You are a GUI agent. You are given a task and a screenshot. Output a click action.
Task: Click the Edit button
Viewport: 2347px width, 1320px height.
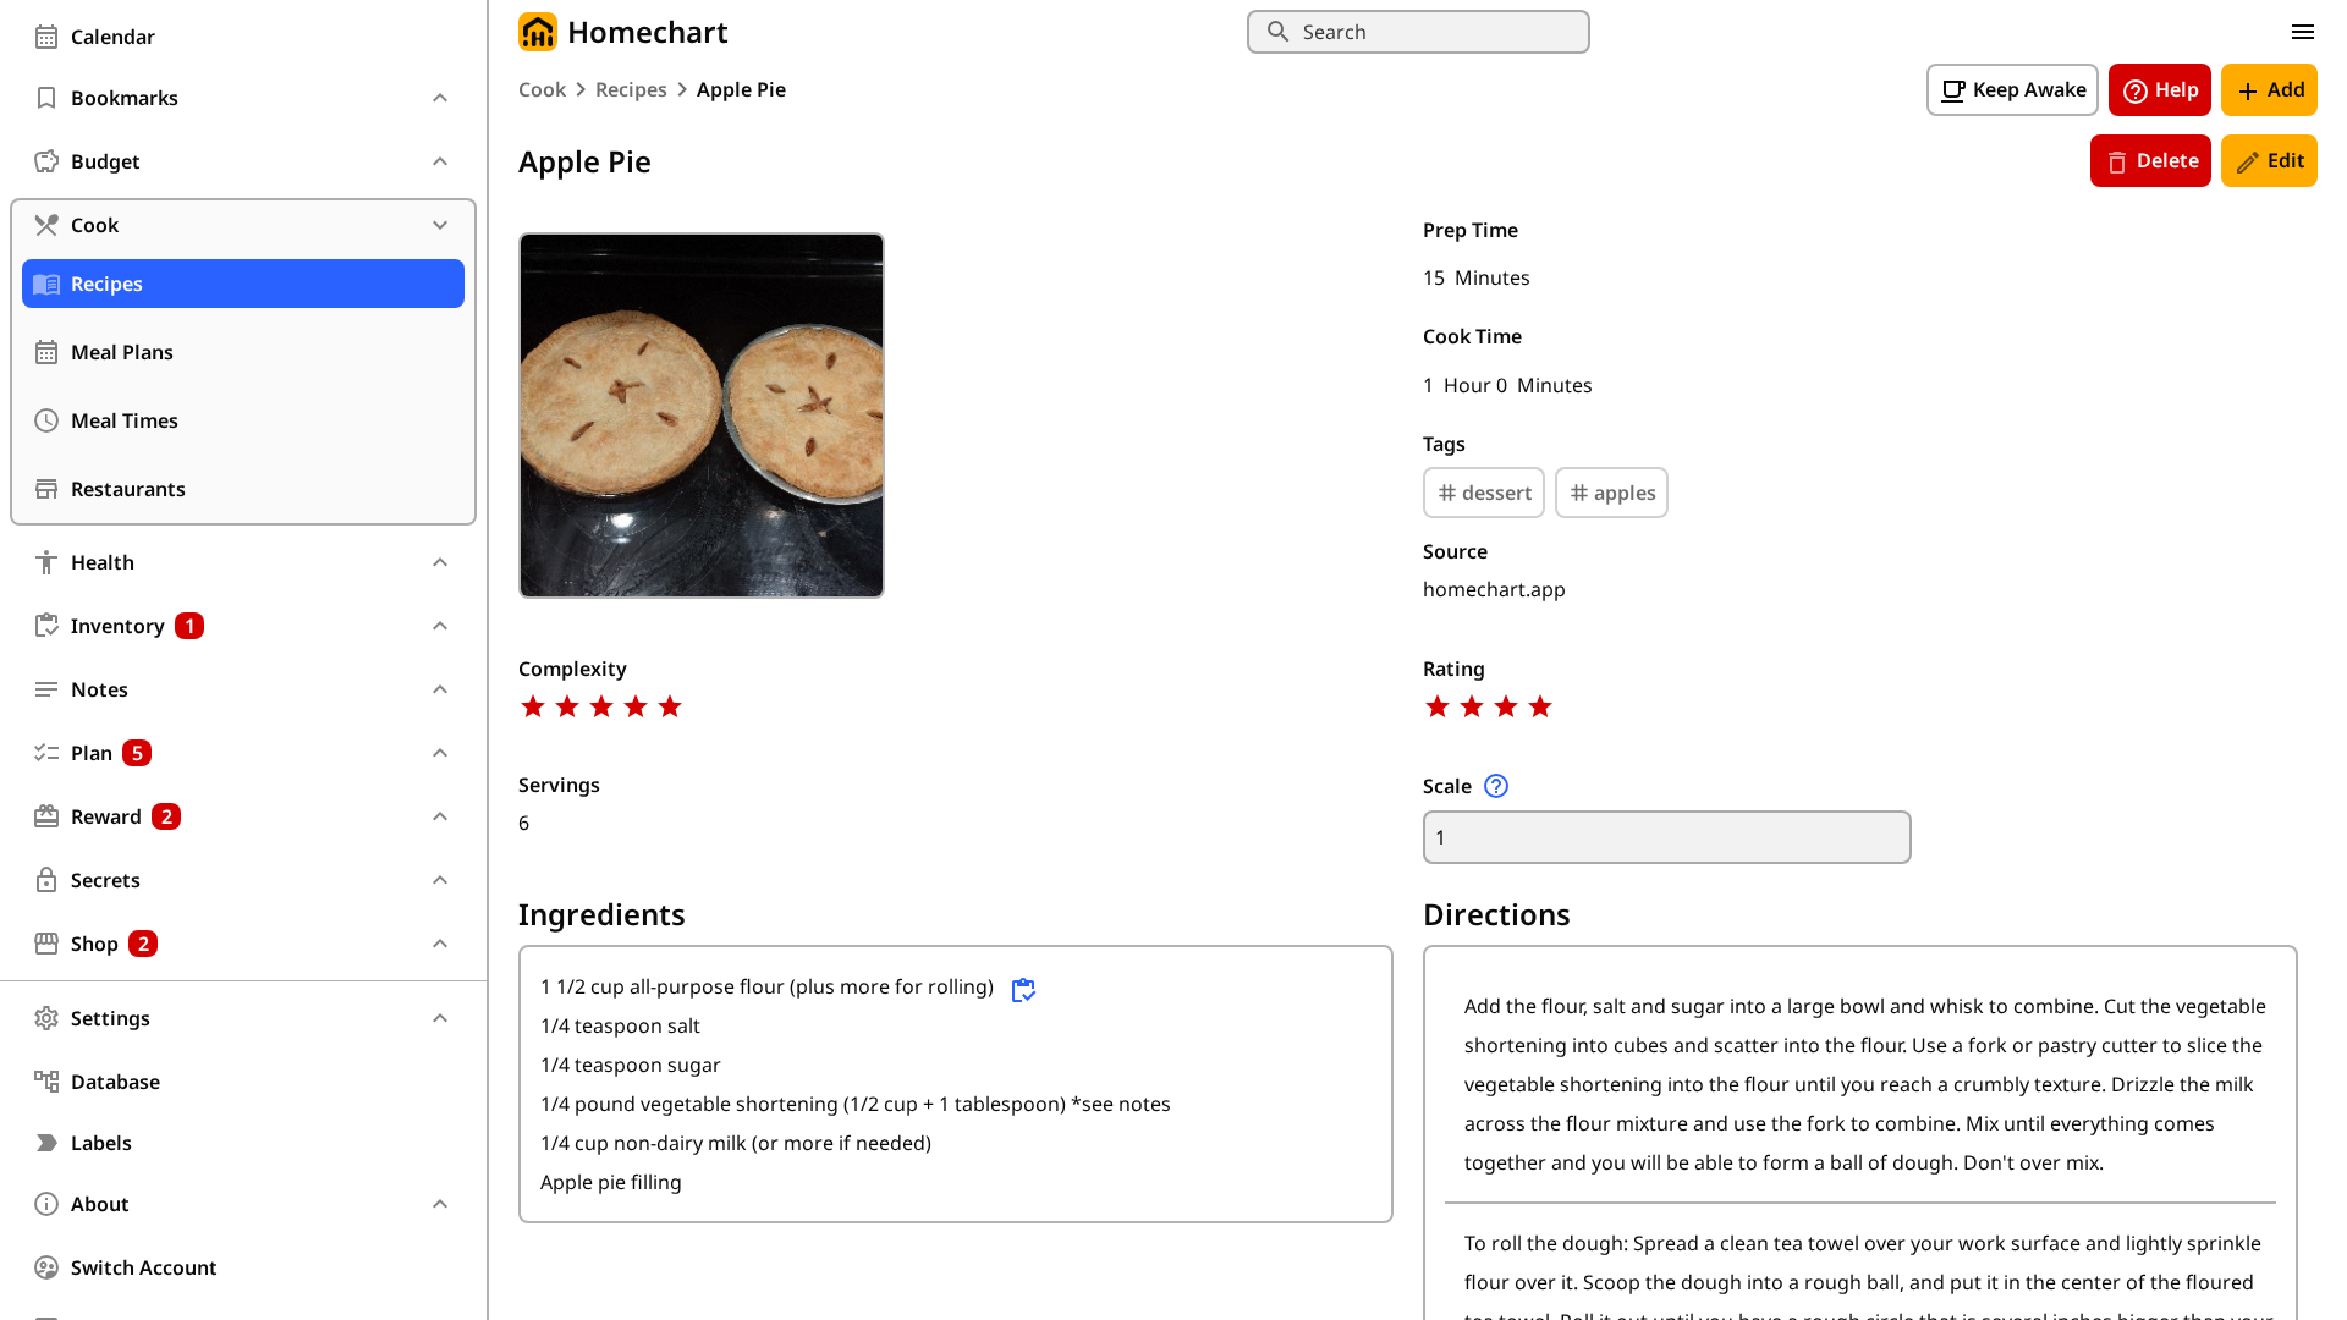(x=2269, y=160)
